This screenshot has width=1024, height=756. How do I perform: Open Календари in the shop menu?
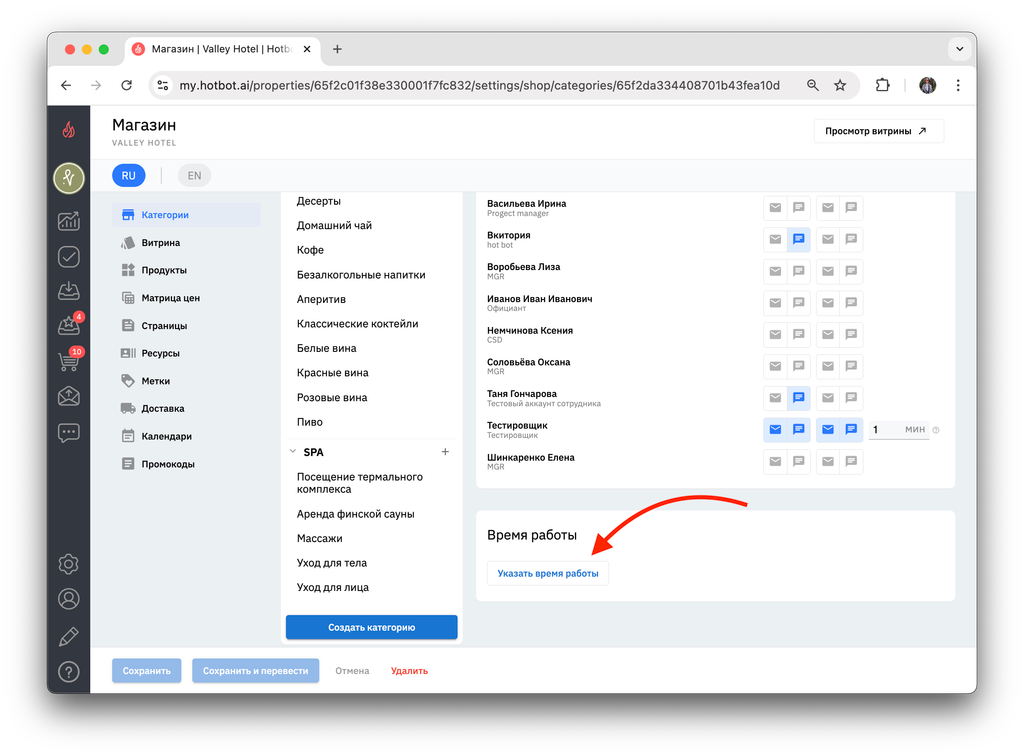(x=186, y=436)
